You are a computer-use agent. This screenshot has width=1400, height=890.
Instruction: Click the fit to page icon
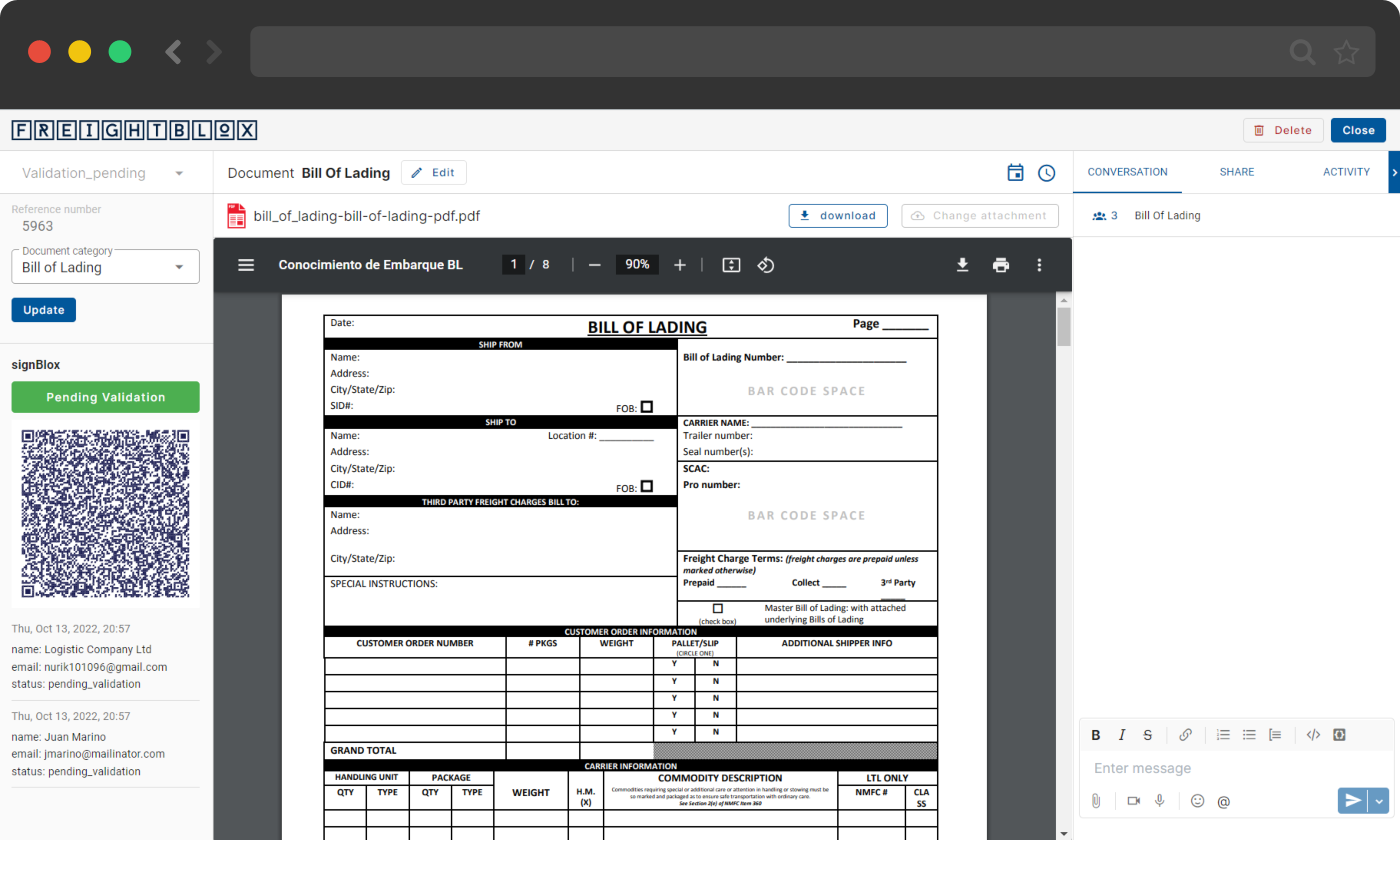click(732, 265)
